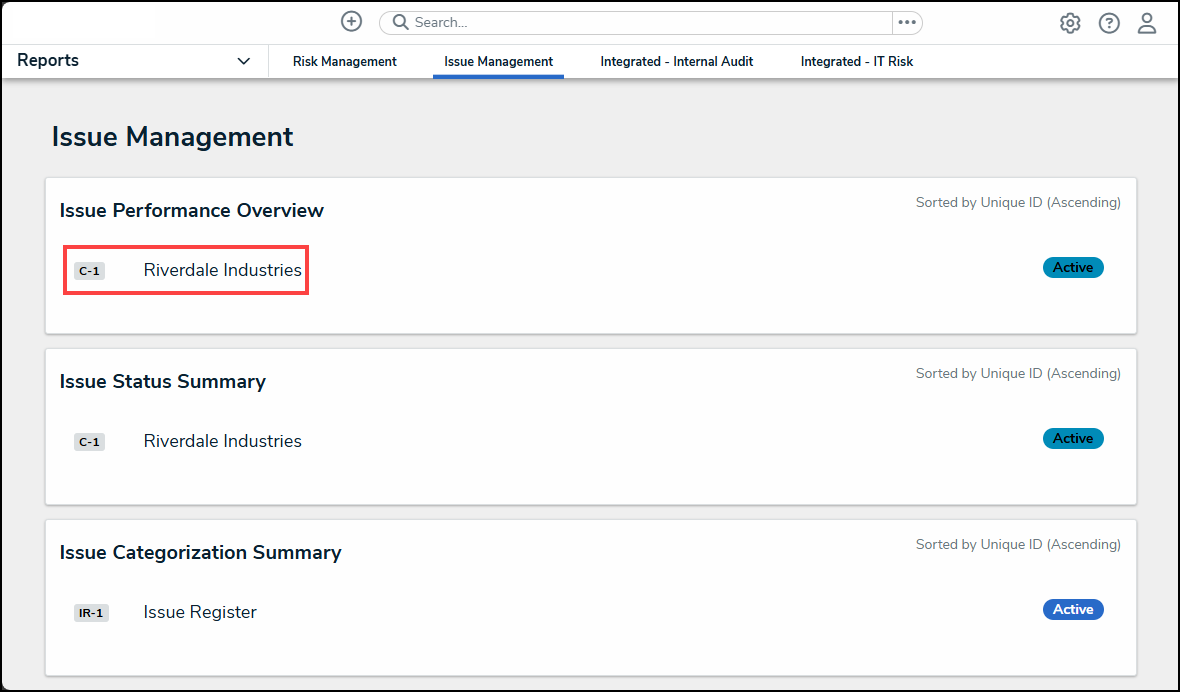Screen dimensions: 1180x692
Task: Go to the Integrated - IT Risk tab
Action: (857, 62)
